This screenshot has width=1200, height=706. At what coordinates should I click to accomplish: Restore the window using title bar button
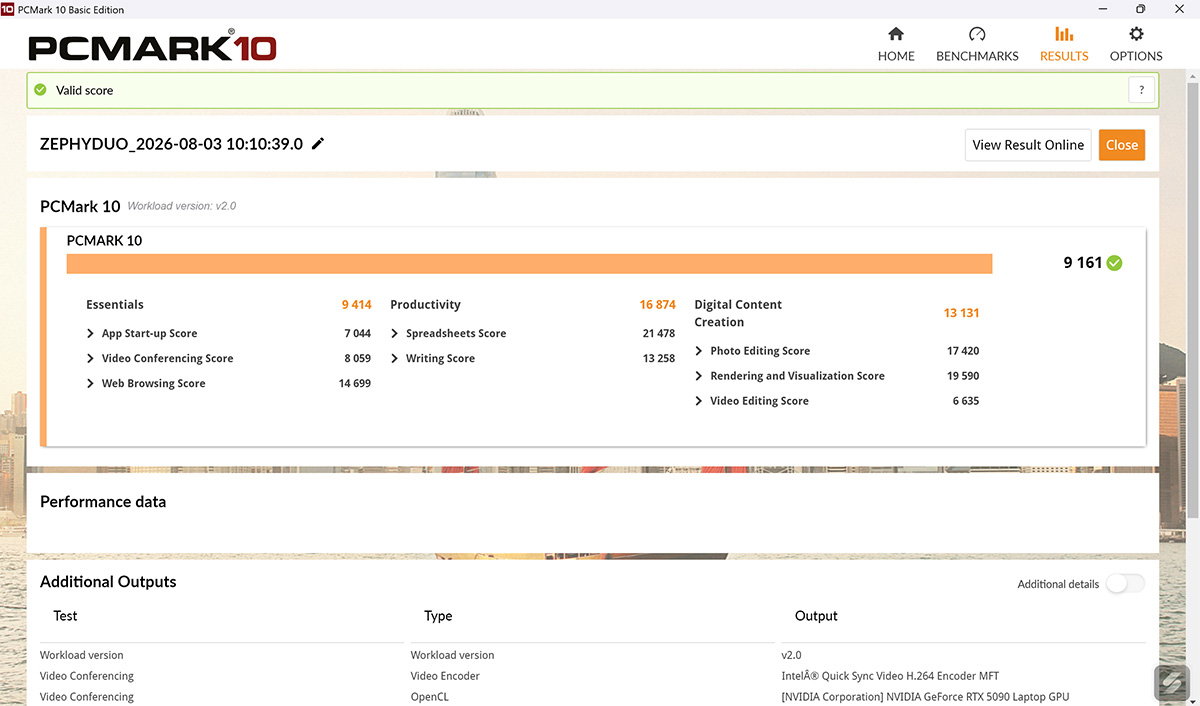1140,9
